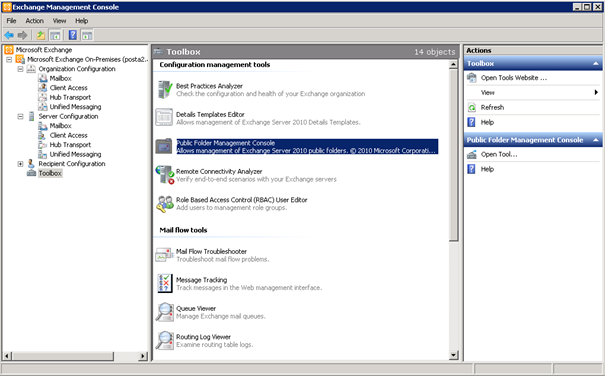
Task: Open the View submenu arrow in Actions
Action: [596, 92]
